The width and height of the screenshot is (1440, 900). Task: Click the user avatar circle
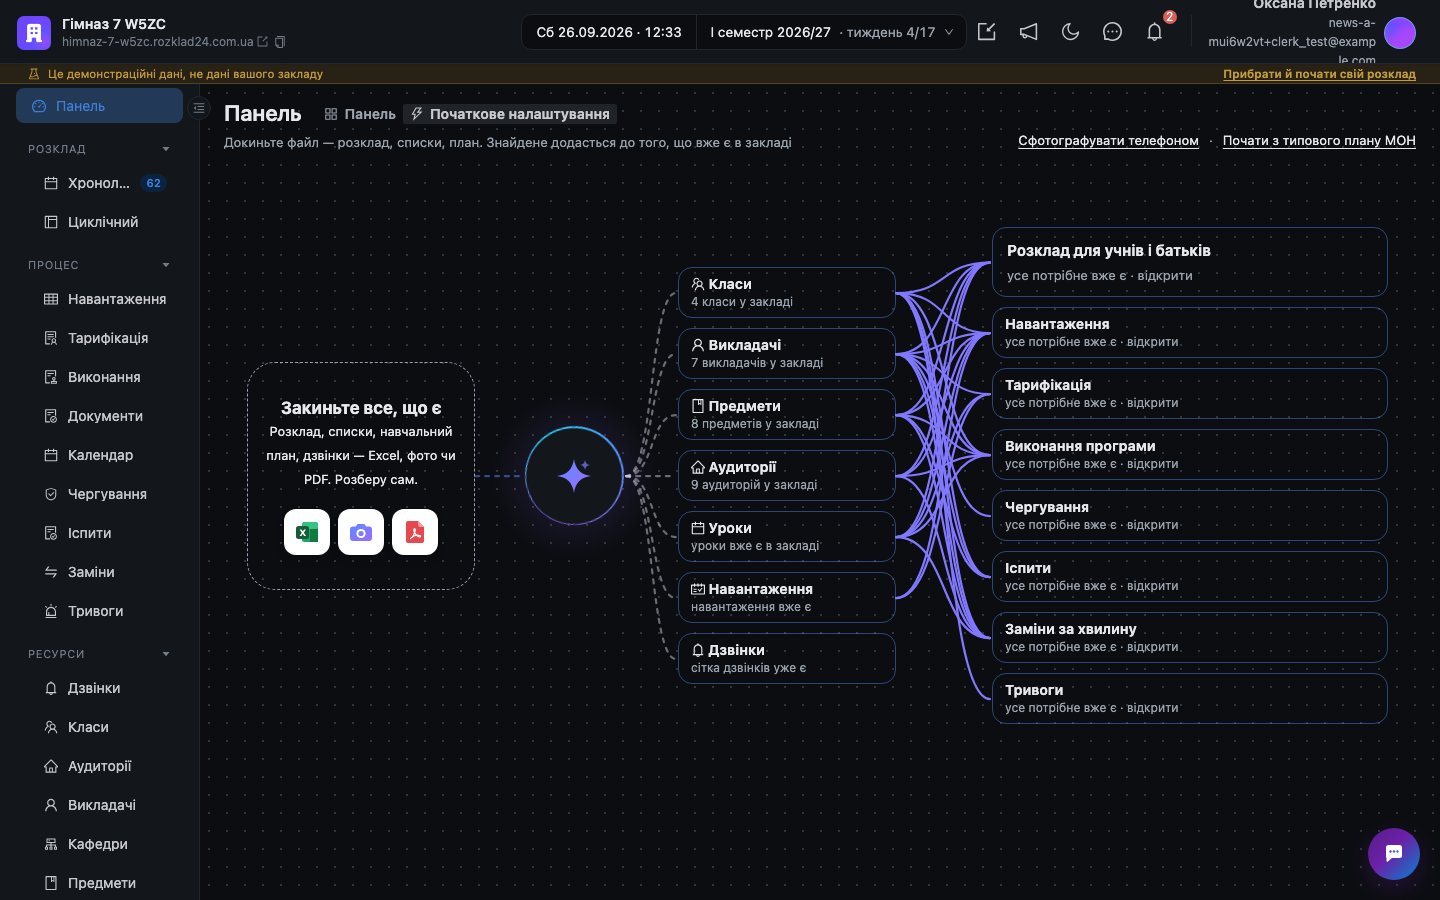1400,33
